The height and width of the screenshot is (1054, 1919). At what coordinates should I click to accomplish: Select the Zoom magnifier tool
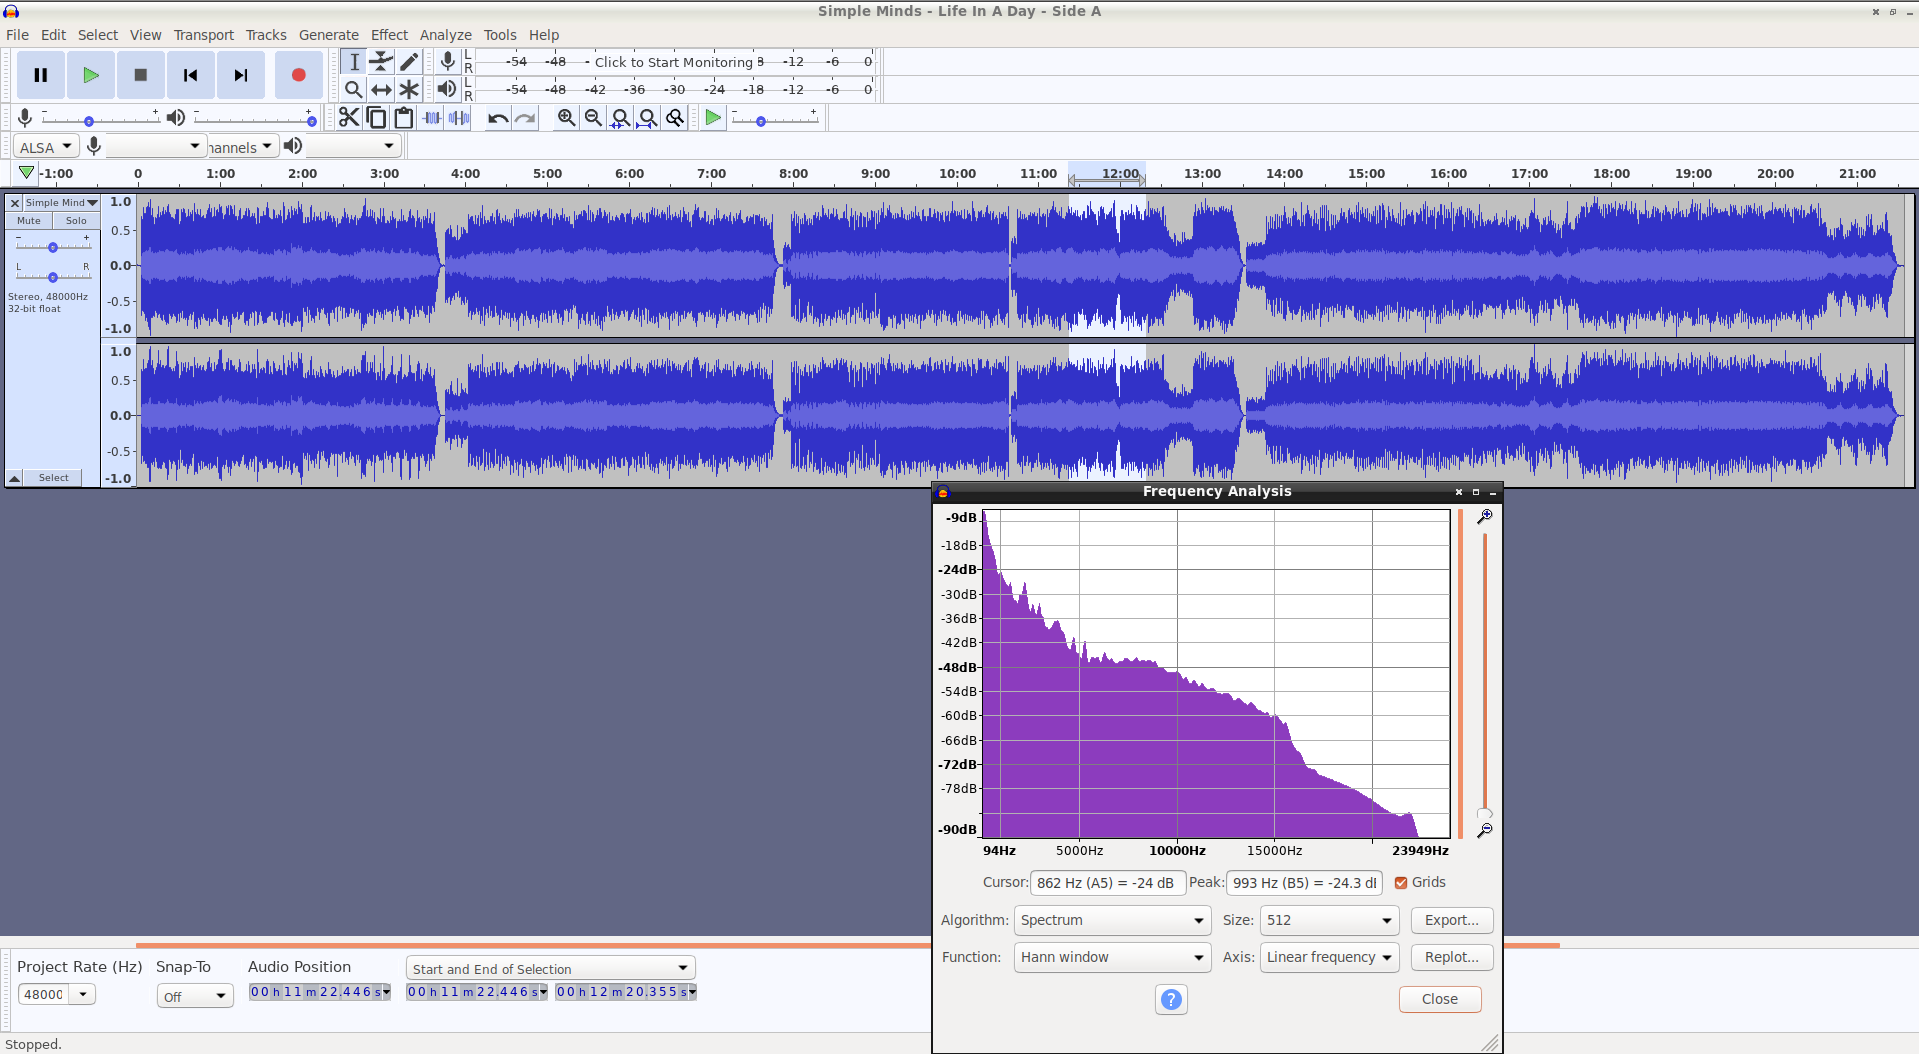click(354, 90)
